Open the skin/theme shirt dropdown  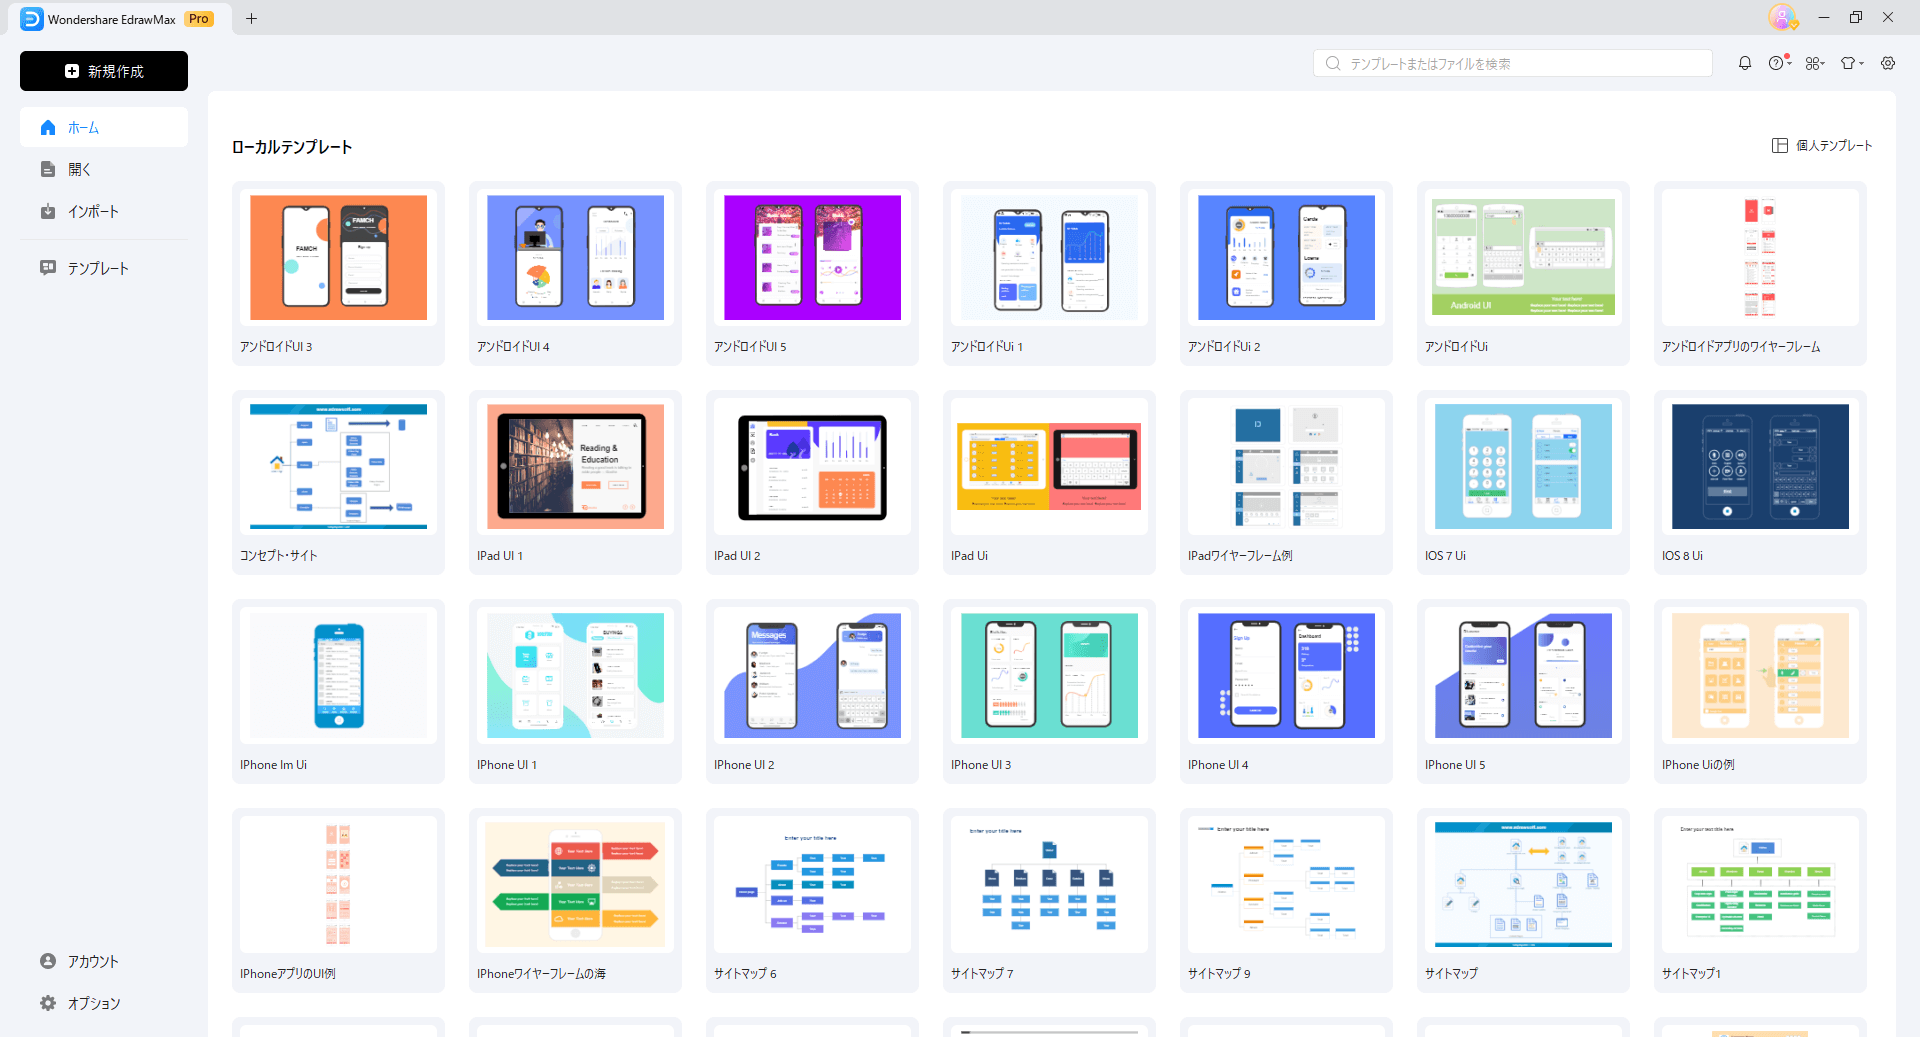(x=1852, y=63)
